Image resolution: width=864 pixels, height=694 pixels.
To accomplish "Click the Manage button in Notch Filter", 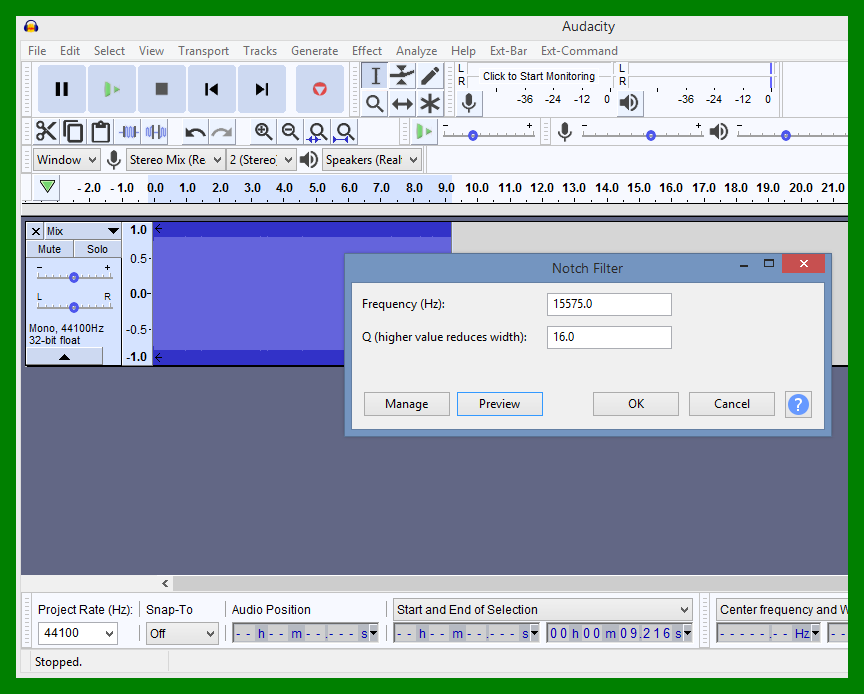I will click(x=407, y=404).
